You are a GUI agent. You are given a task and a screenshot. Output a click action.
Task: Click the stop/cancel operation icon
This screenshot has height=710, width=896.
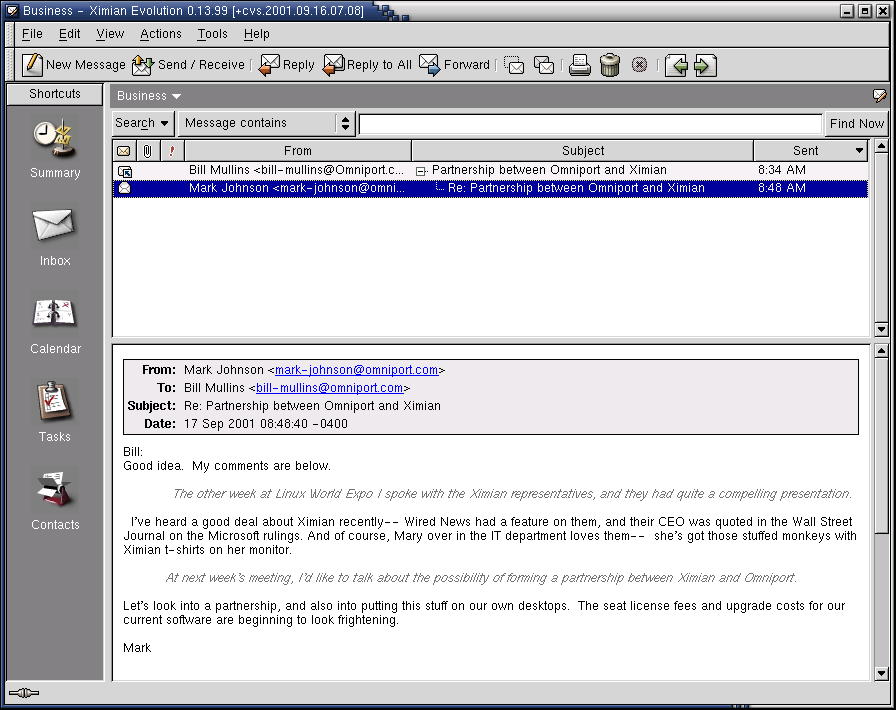click(x=639, y=65)
